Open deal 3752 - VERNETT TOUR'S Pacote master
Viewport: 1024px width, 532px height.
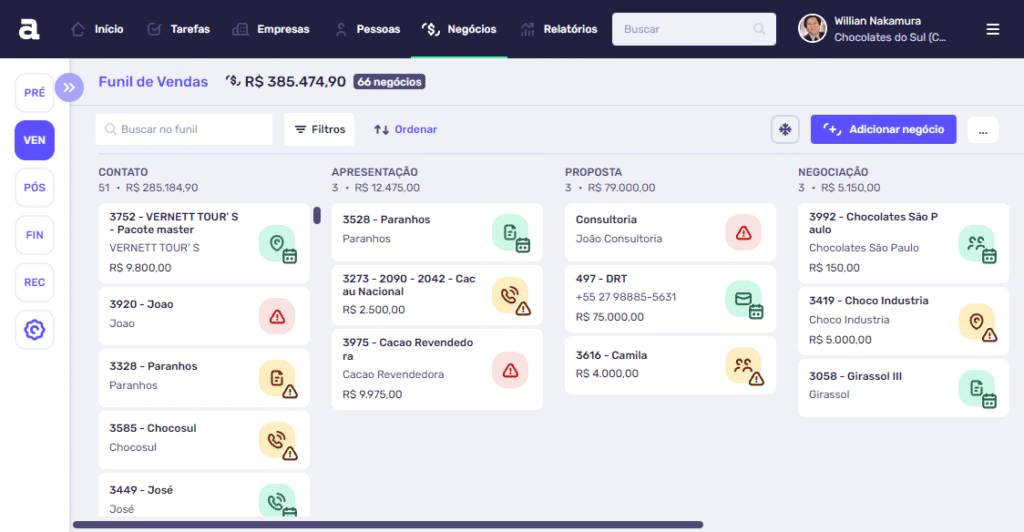204,242
